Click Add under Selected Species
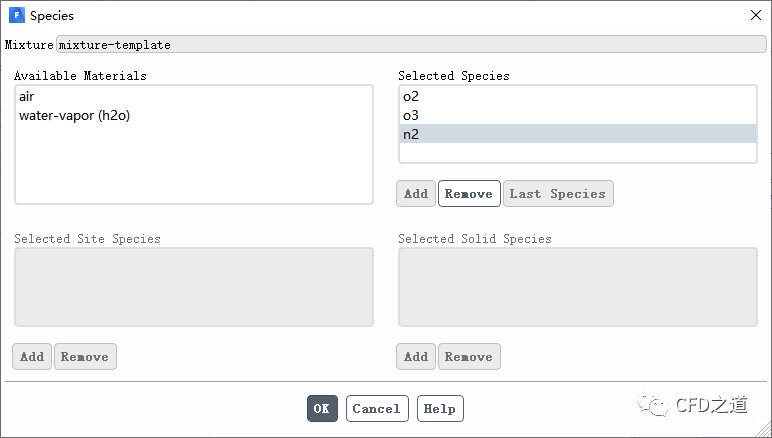Viewport: 772px width, 438px height. (x=416, y=194)
